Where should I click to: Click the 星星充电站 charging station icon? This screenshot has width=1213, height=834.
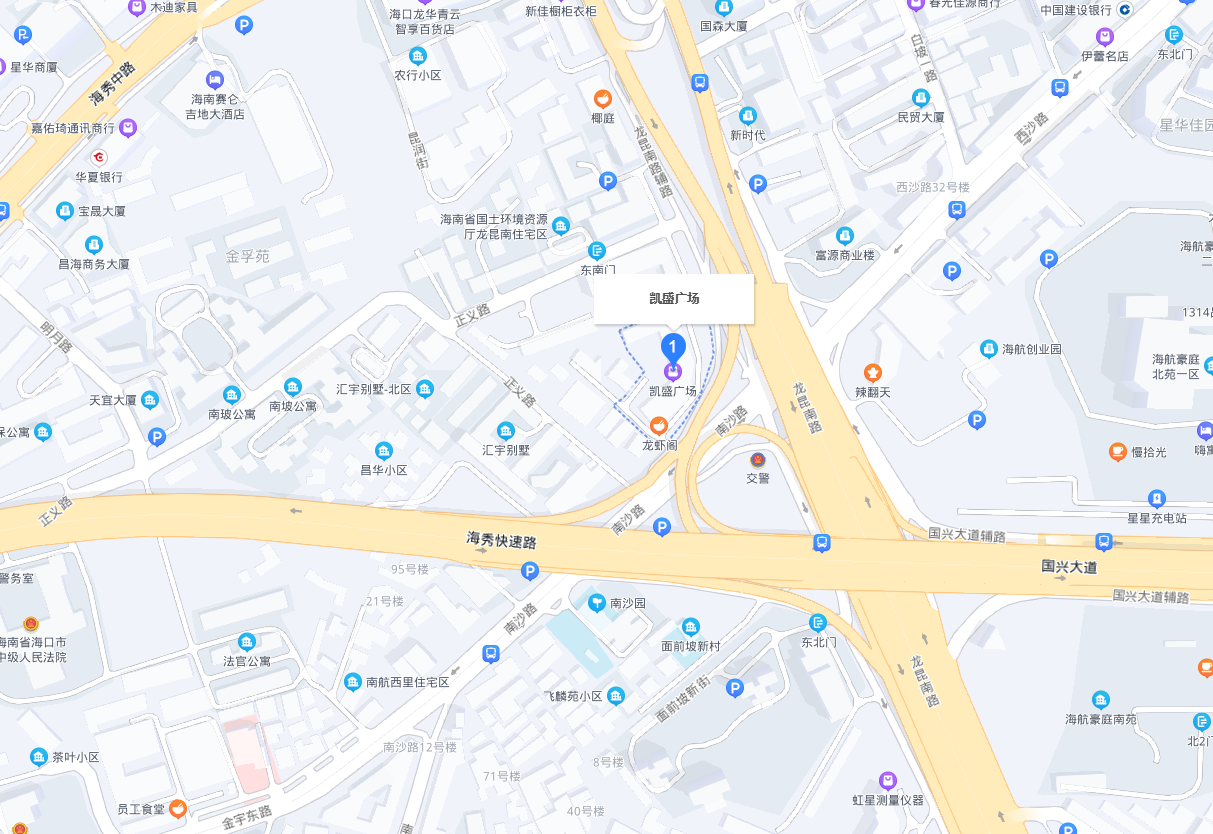tap(1157, 498)
